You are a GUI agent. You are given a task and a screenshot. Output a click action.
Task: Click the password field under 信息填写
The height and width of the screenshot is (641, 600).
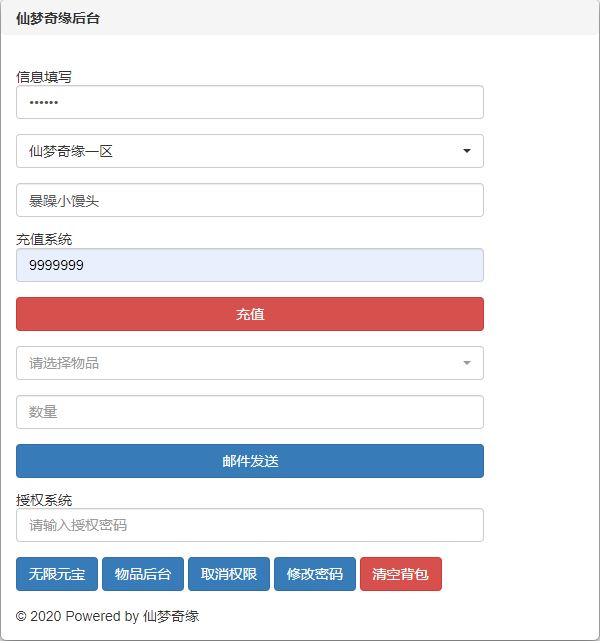(x=249, y=102)
